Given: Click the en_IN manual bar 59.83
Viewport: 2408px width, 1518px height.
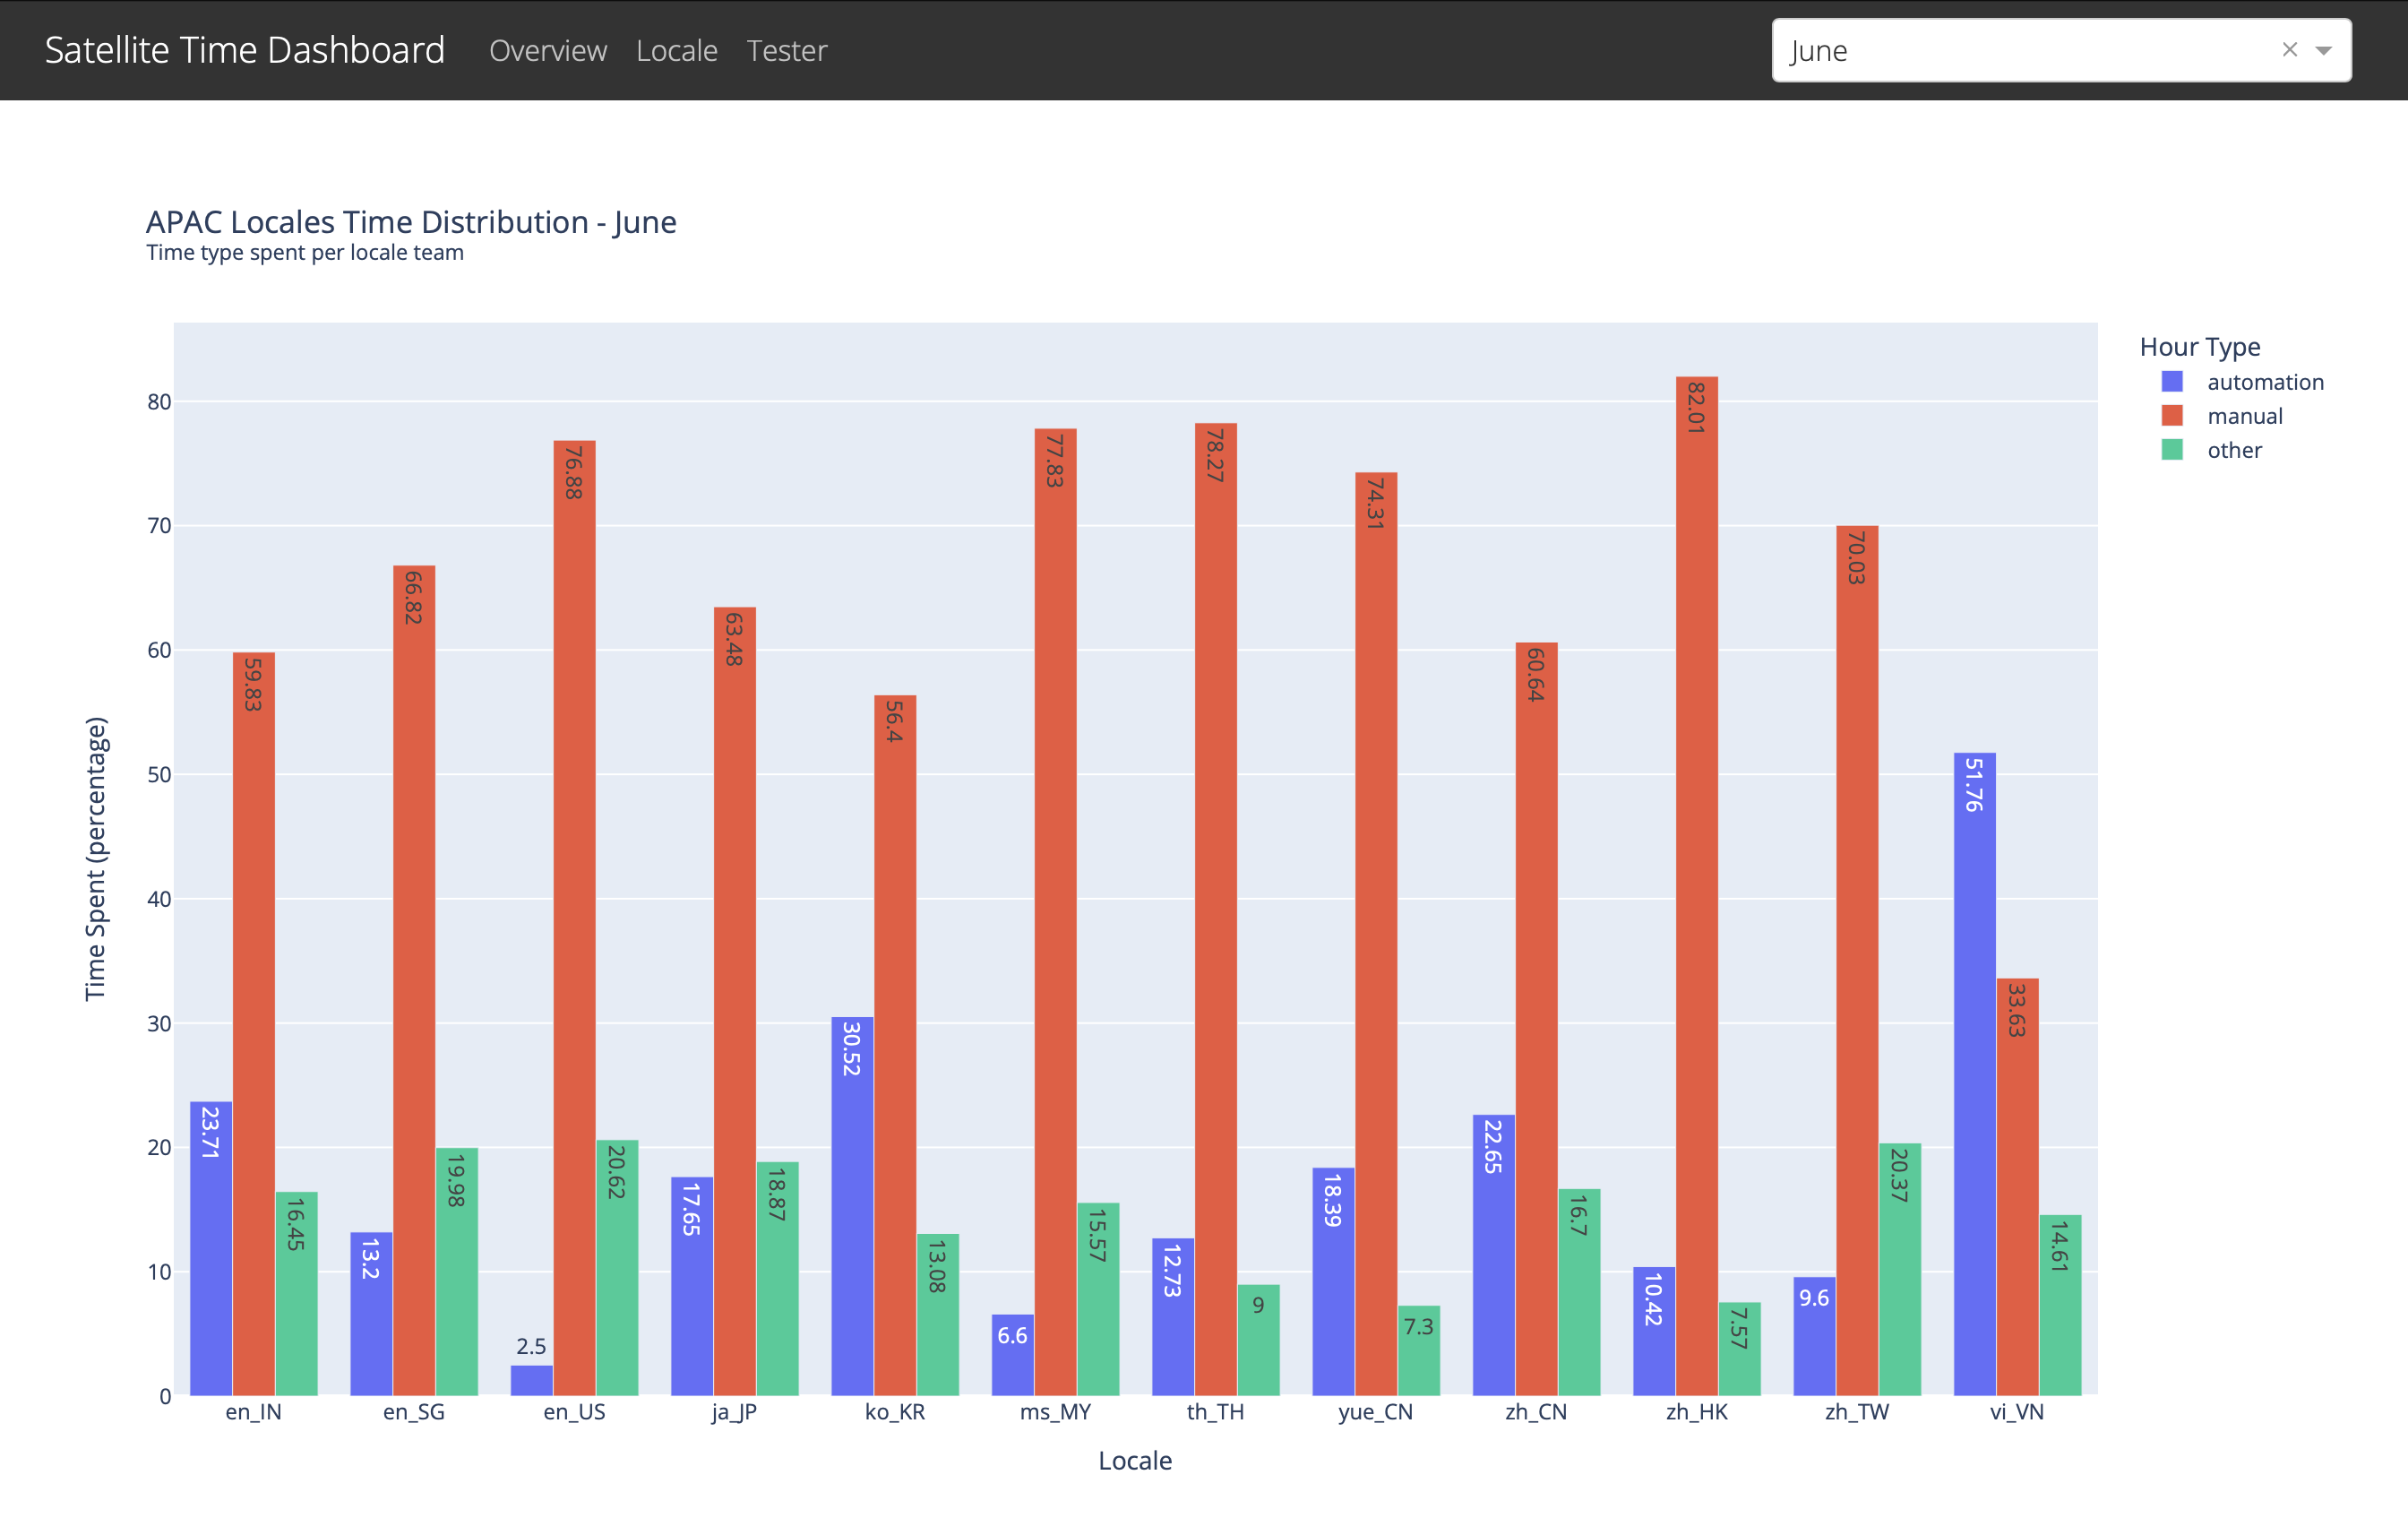Looking at the screenshot, I should (x=254, y=1024).
